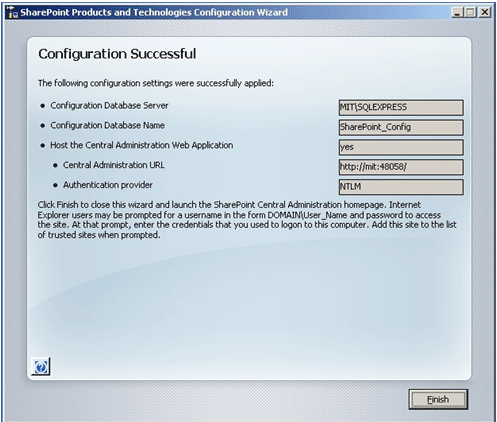Click the 'Configuration Database Server' label
Image resolution: width=497 pixels, height=422 pixels.
point(109,106)
